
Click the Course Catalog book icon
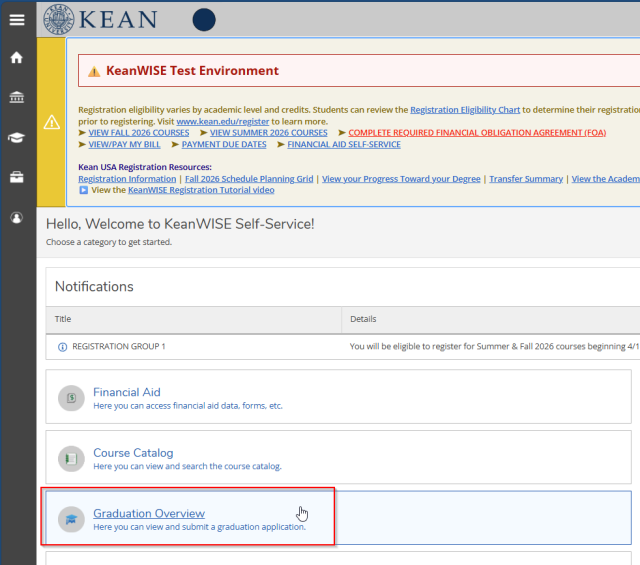pos(71,458)
